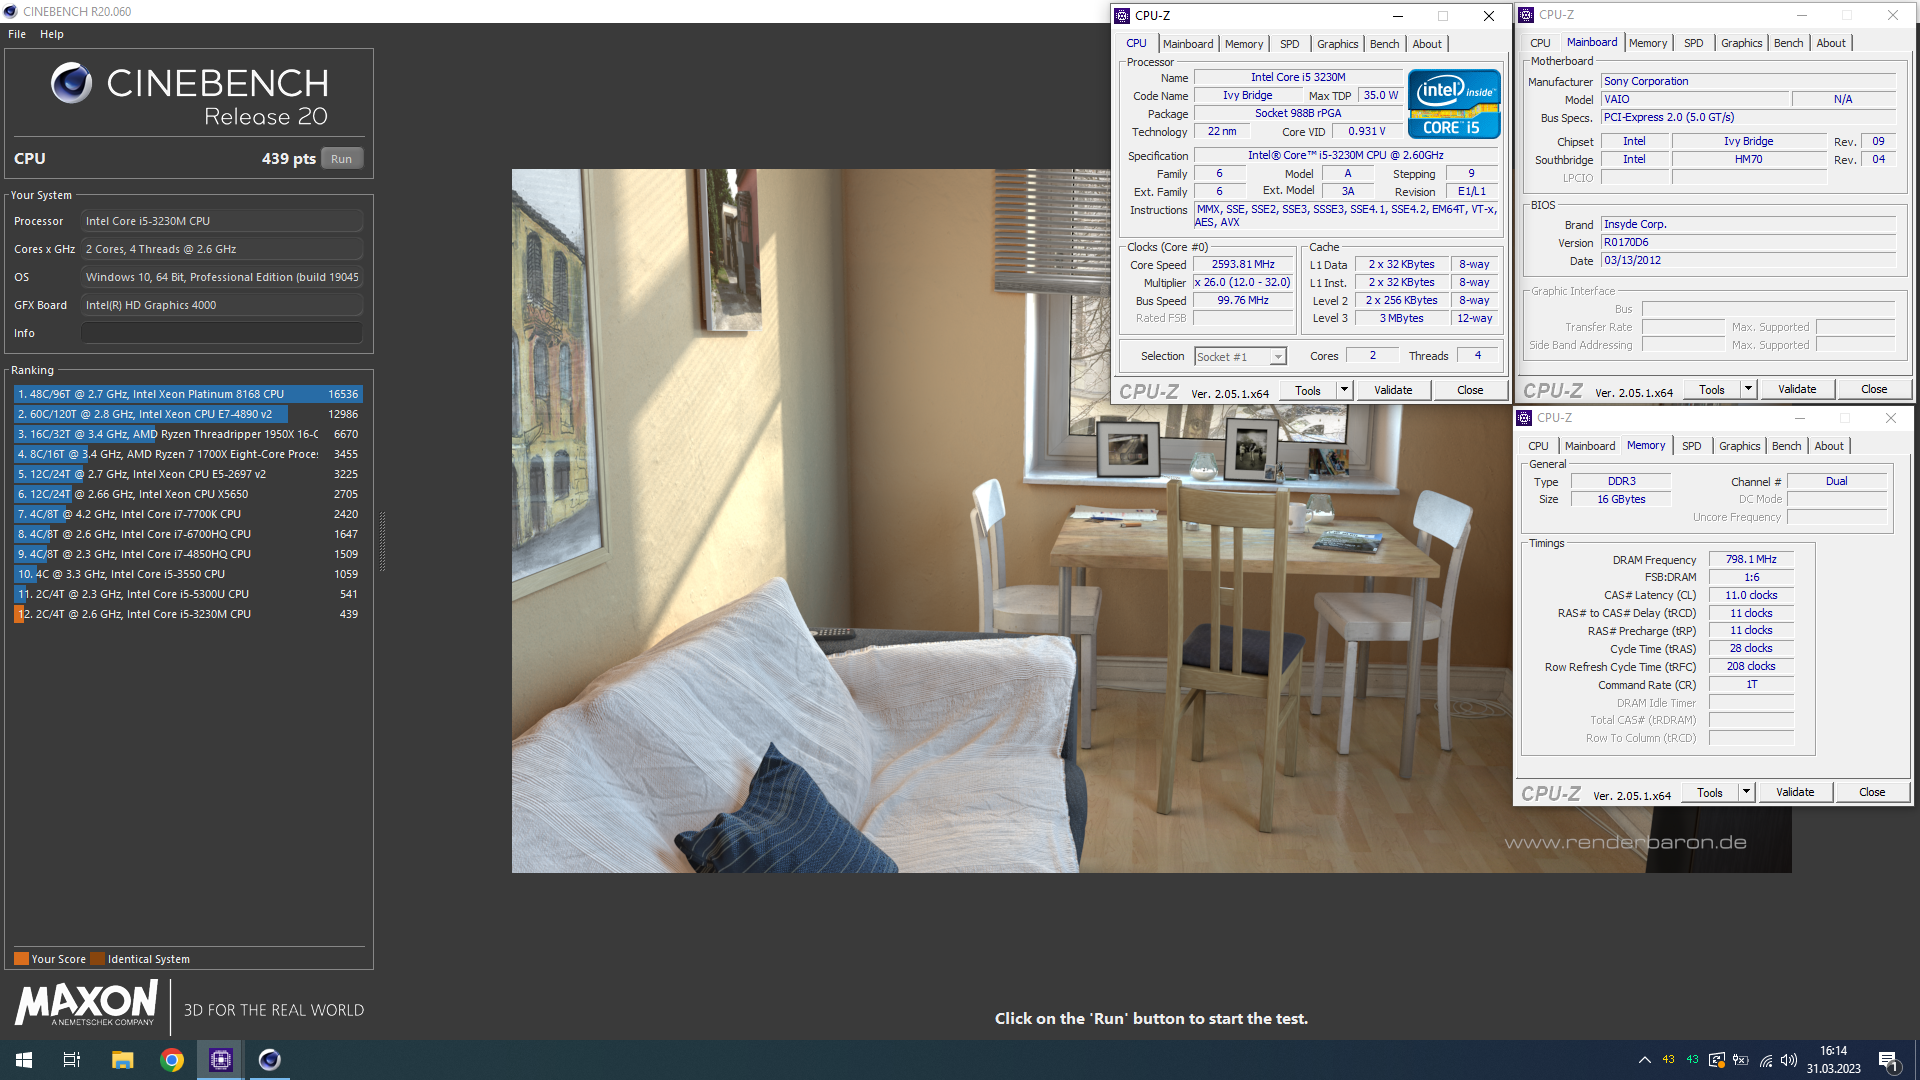Open the Graphics tab in CPU-Z CPU window

coord(1337,44)
